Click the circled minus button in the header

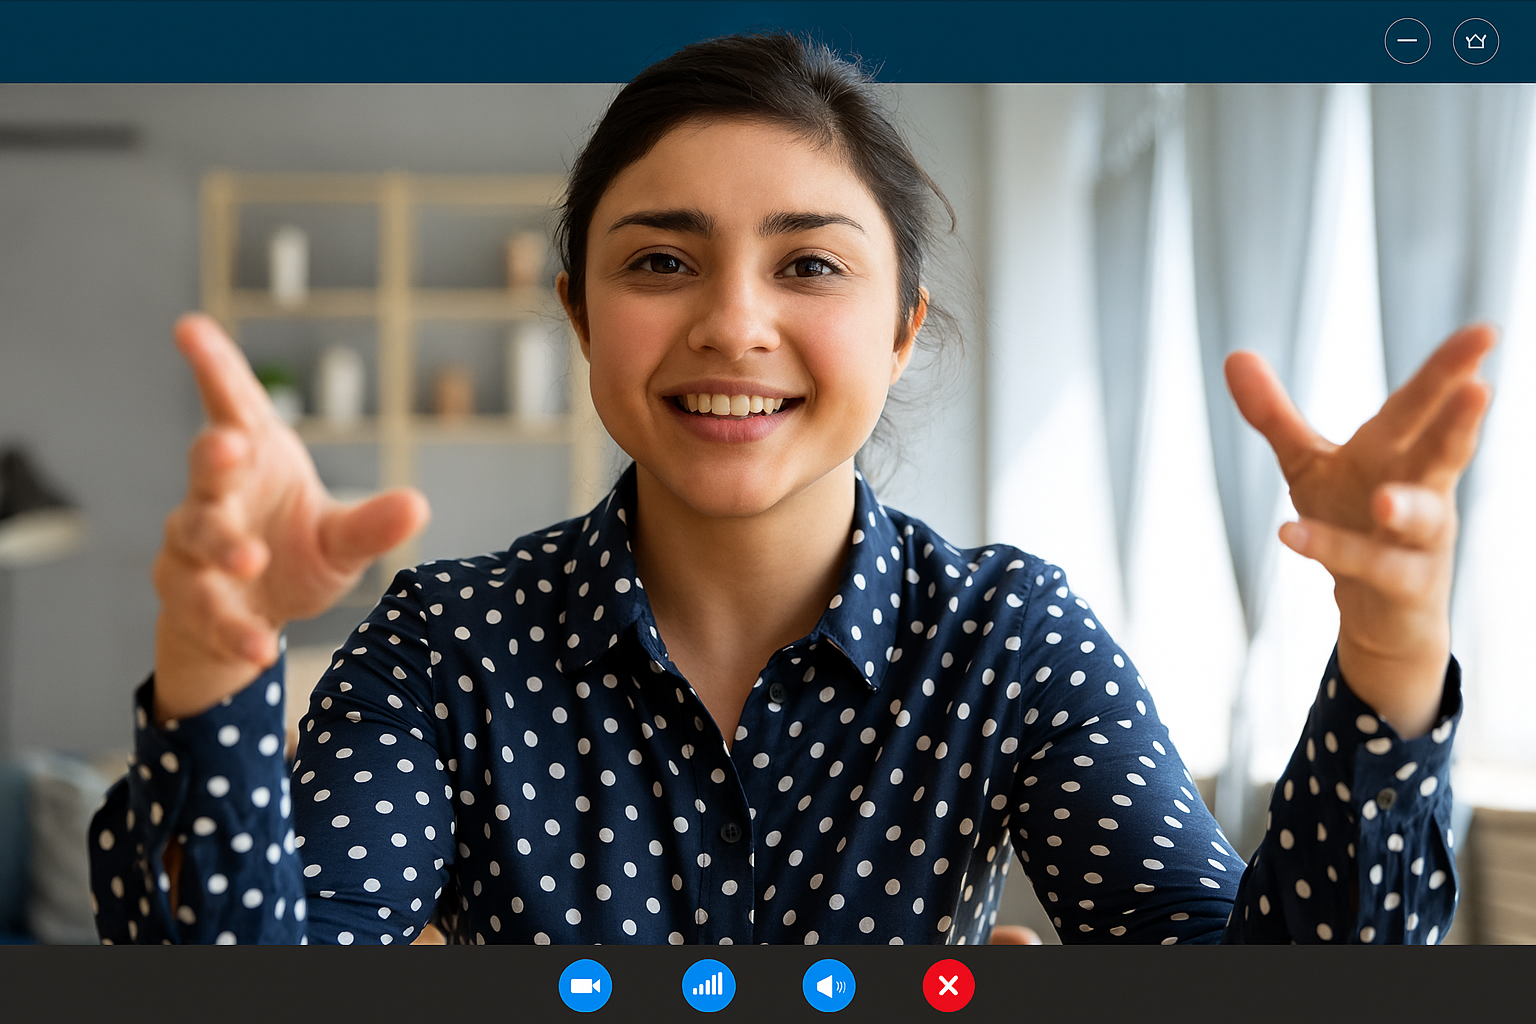click(1407, 41)
